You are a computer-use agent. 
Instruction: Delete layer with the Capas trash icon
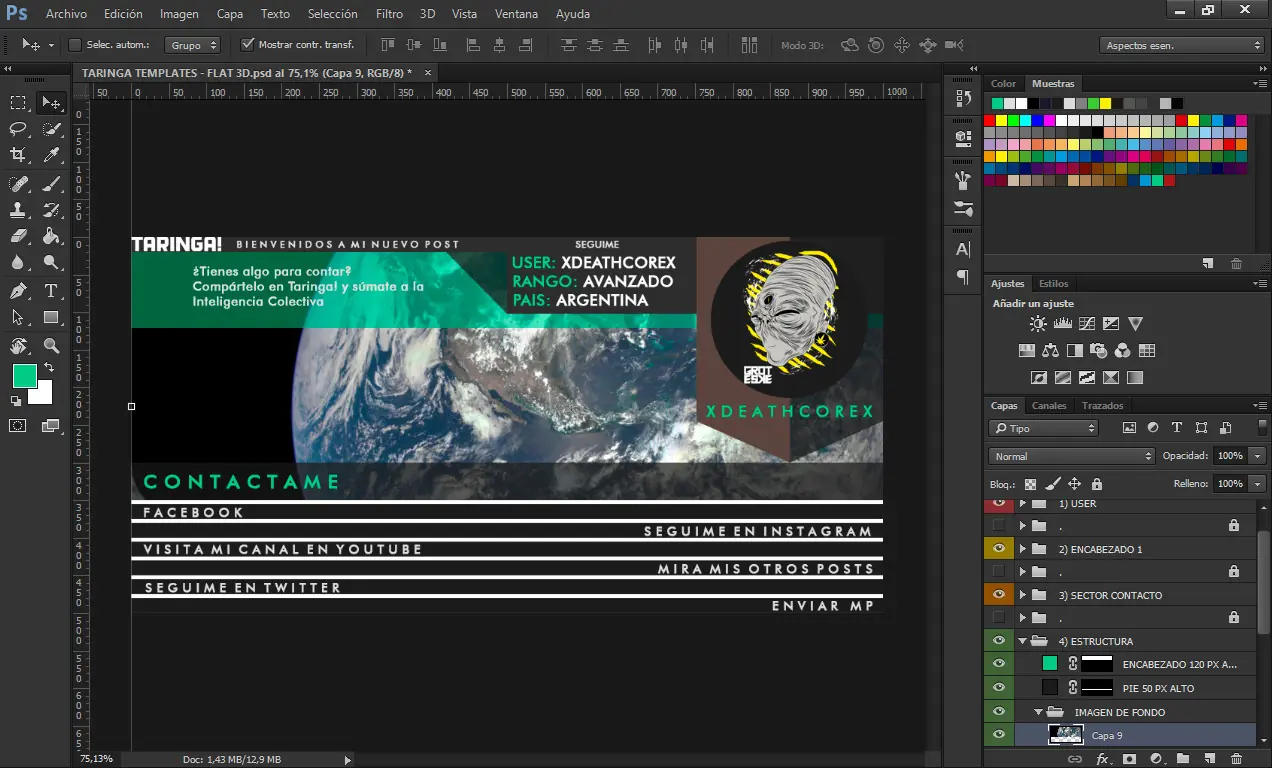coord(1237,759)
